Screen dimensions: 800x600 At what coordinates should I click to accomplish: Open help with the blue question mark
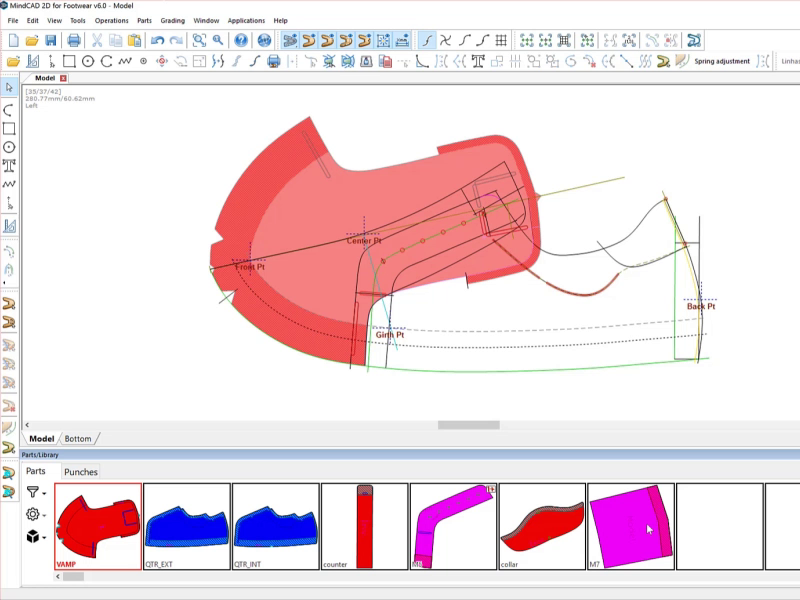pos(241,40)
